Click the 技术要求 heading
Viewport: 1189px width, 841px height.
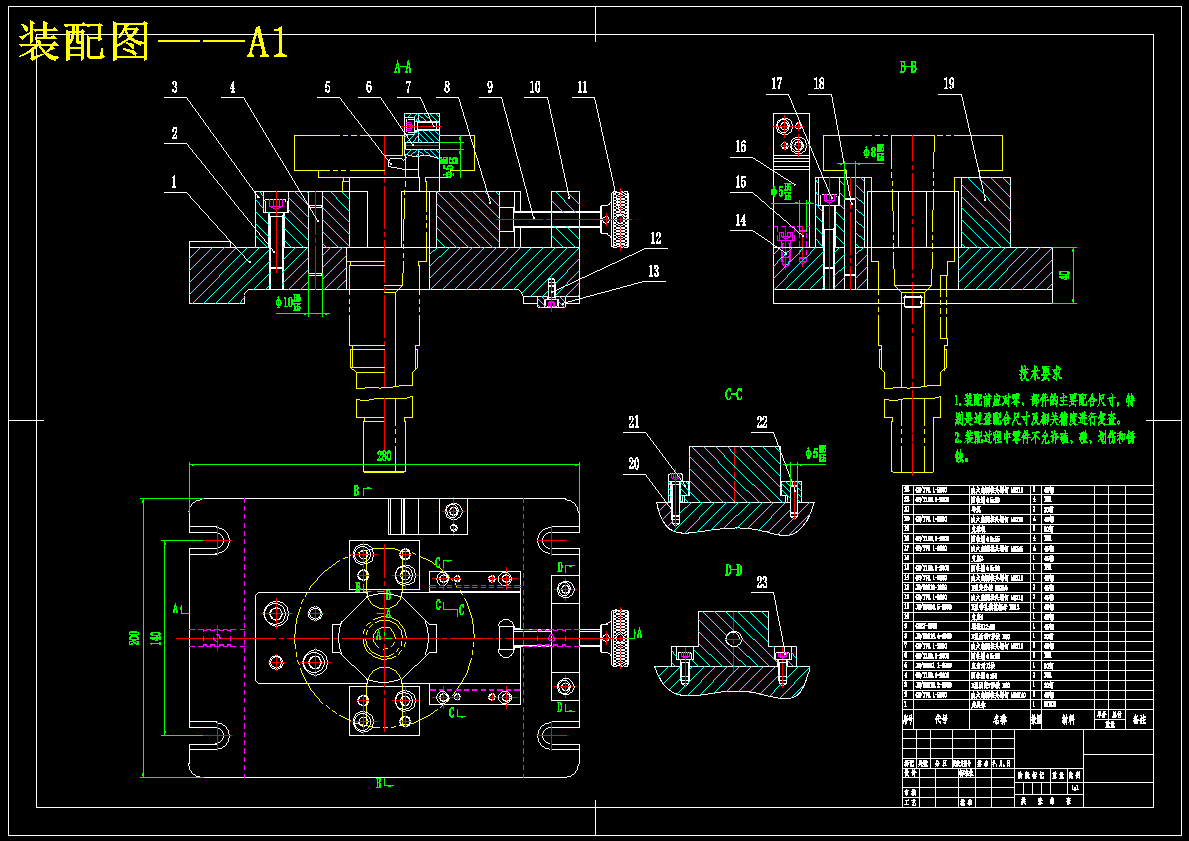(x=1040, y=373)
